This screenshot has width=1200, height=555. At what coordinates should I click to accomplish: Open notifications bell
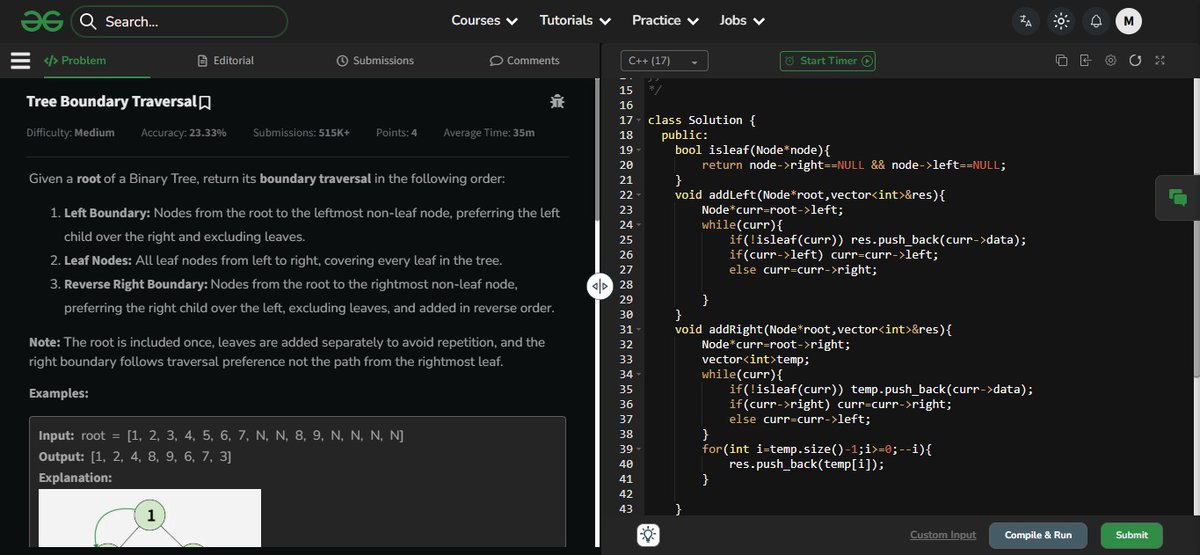(x=1096, y=21)
